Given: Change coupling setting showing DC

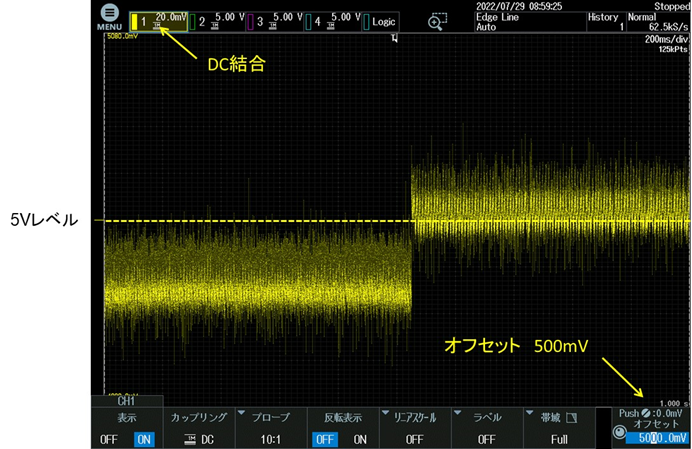Looking at the screenshot, I should tap(199, 428).
